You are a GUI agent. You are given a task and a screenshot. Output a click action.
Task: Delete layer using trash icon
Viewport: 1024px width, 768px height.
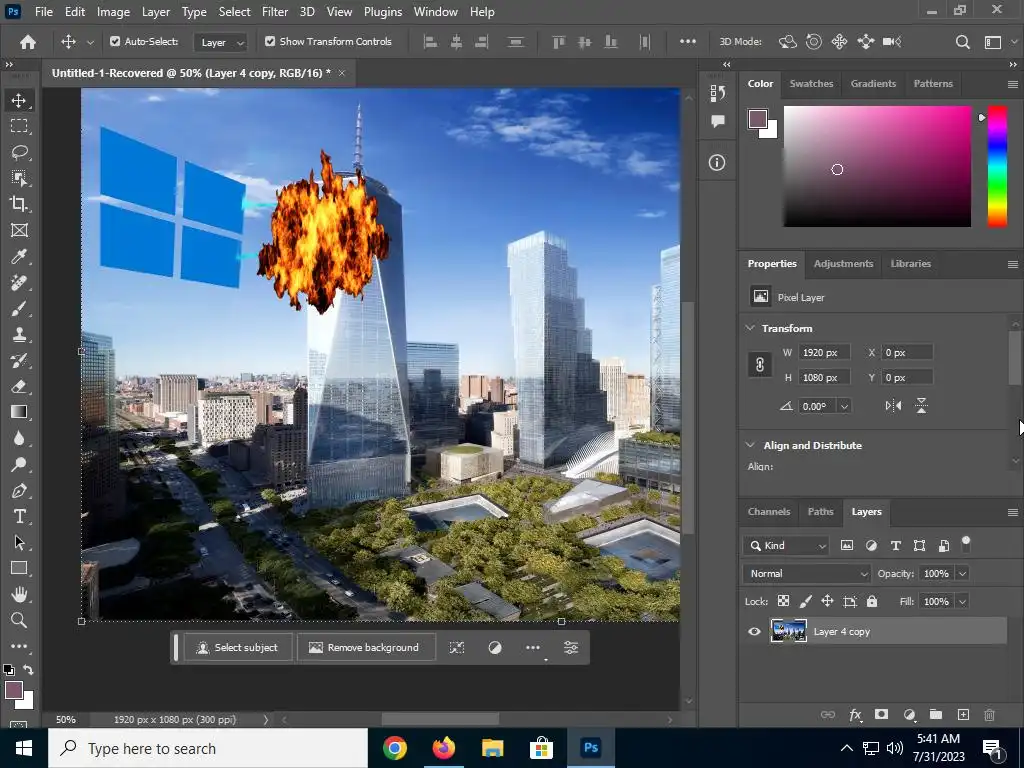pos(989,714)
